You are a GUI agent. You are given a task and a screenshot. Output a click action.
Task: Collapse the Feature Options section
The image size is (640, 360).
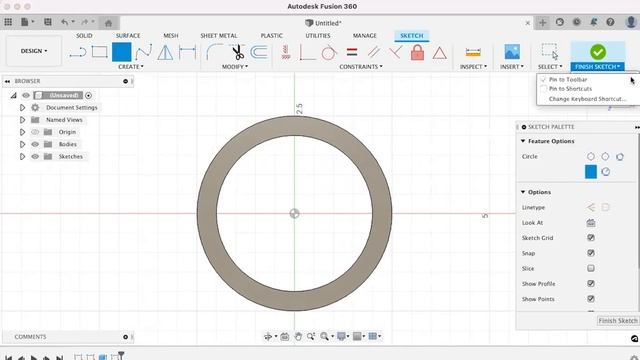pyautogui.click(x=523, y=141)
